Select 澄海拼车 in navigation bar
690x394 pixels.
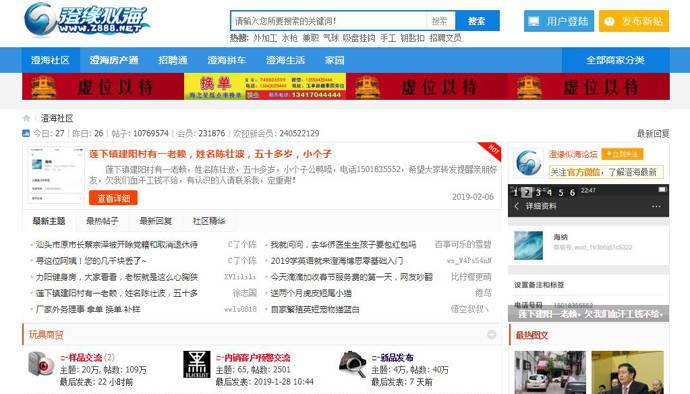[x=227, y=60]
